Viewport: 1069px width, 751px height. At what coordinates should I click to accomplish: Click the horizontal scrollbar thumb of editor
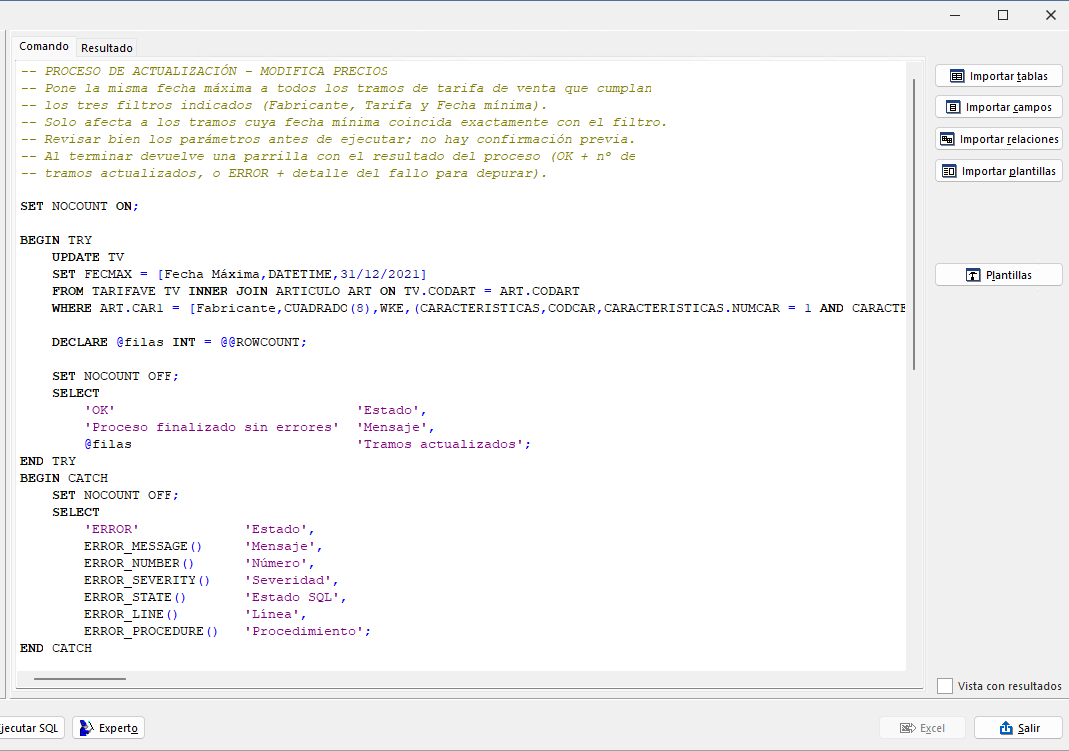[x=80, y=679]
